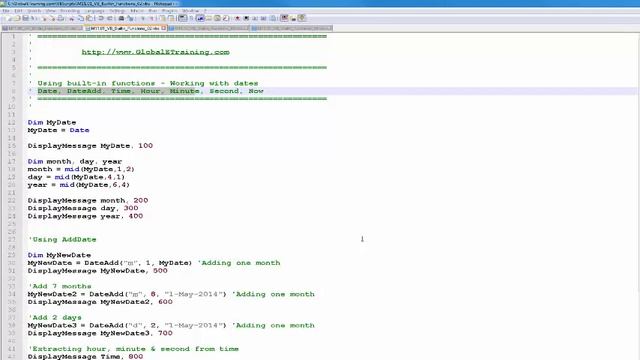Viewport: 640px width, 360px height.
Task: Toggle Show All Characters icon
Action: 191,18
